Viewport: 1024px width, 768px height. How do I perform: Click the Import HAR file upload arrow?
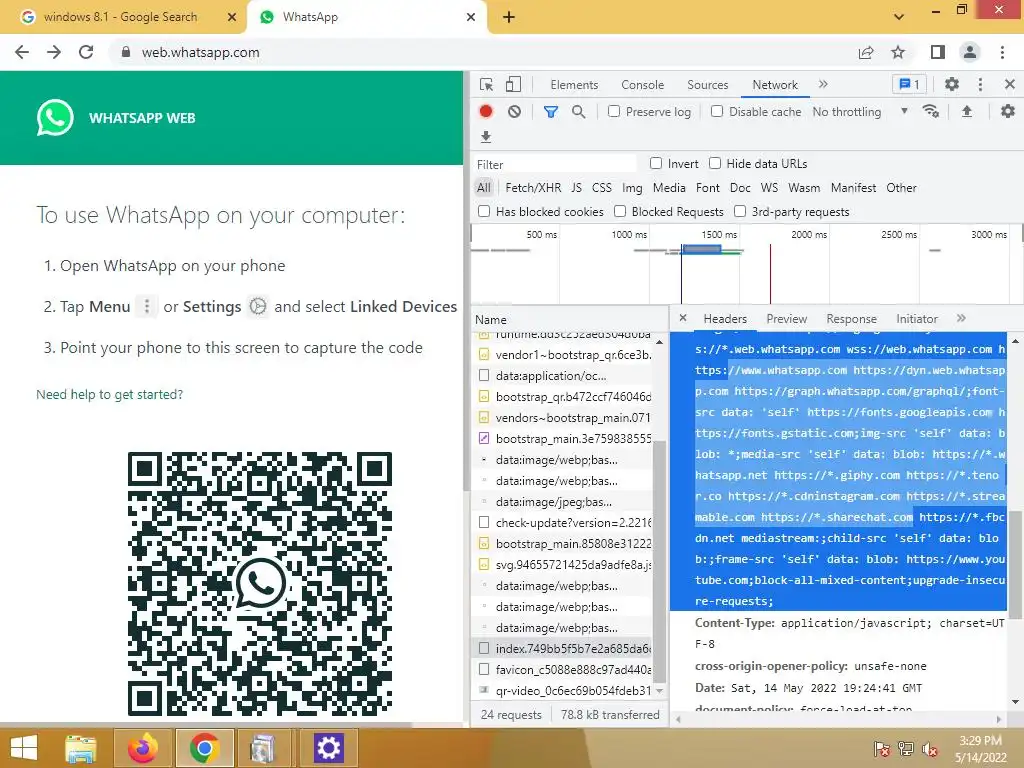pyautogui.click(x=967, y=111)
